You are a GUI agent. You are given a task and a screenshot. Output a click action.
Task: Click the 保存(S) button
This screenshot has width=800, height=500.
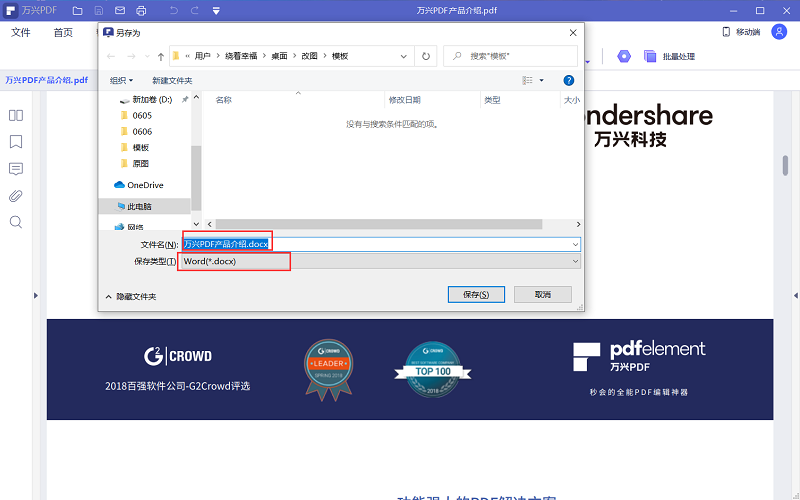tap(476, 294)
